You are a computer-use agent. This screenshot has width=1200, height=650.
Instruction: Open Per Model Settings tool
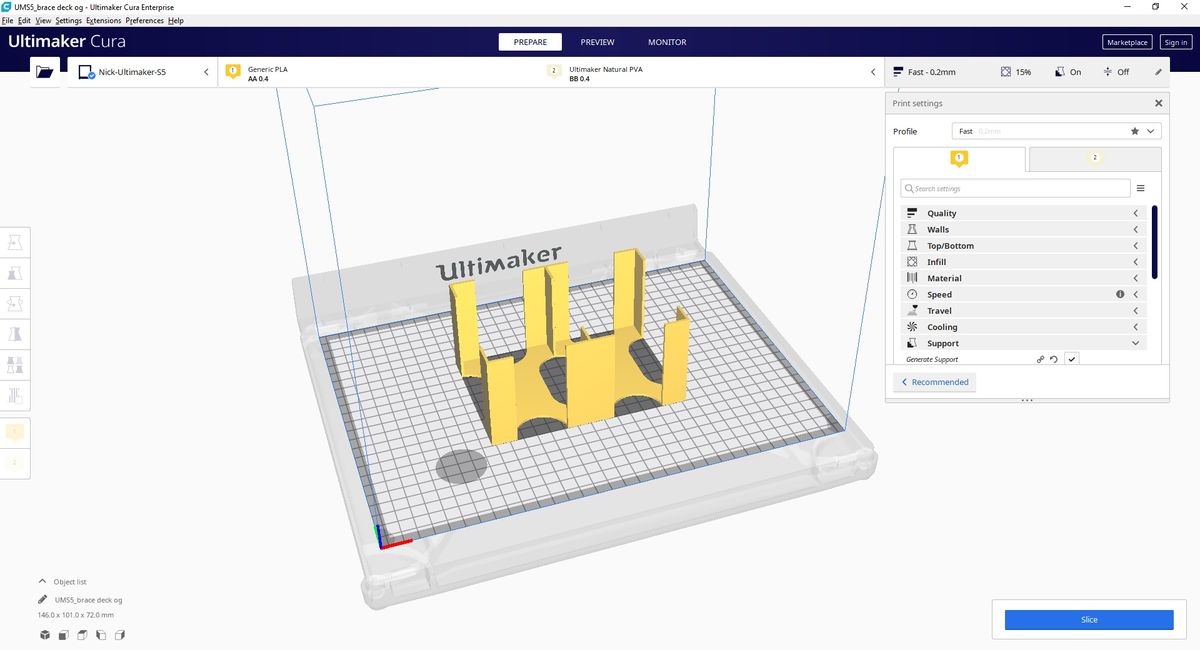15,365
